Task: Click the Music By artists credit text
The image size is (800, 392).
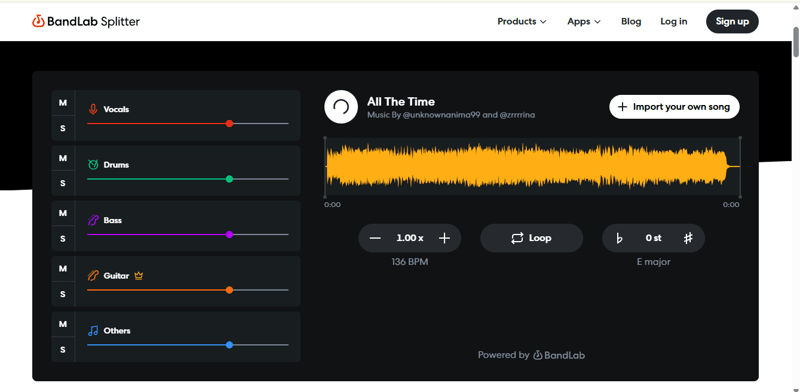Action: coord(451,115)
